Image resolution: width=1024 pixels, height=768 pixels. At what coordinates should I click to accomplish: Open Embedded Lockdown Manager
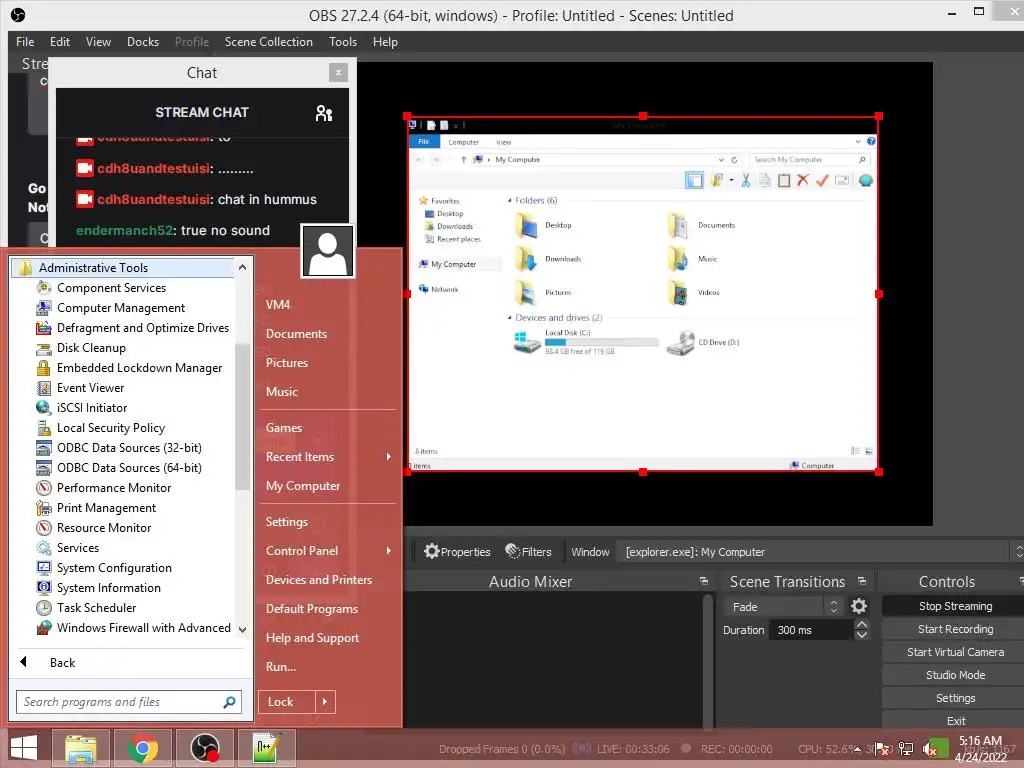129,368
